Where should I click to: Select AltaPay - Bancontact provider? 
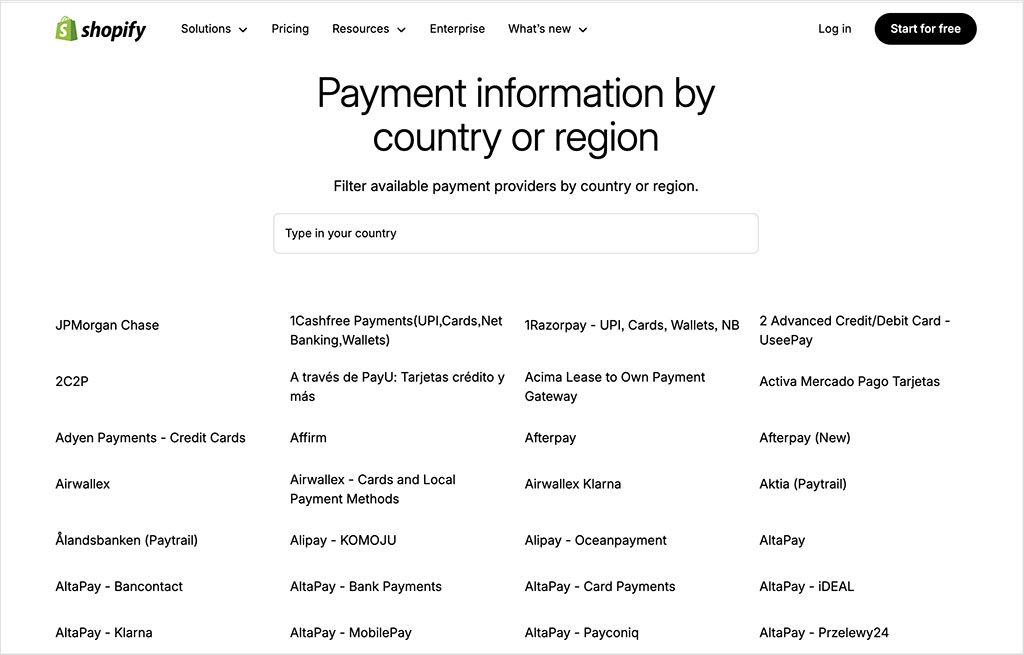pos(119,586)
